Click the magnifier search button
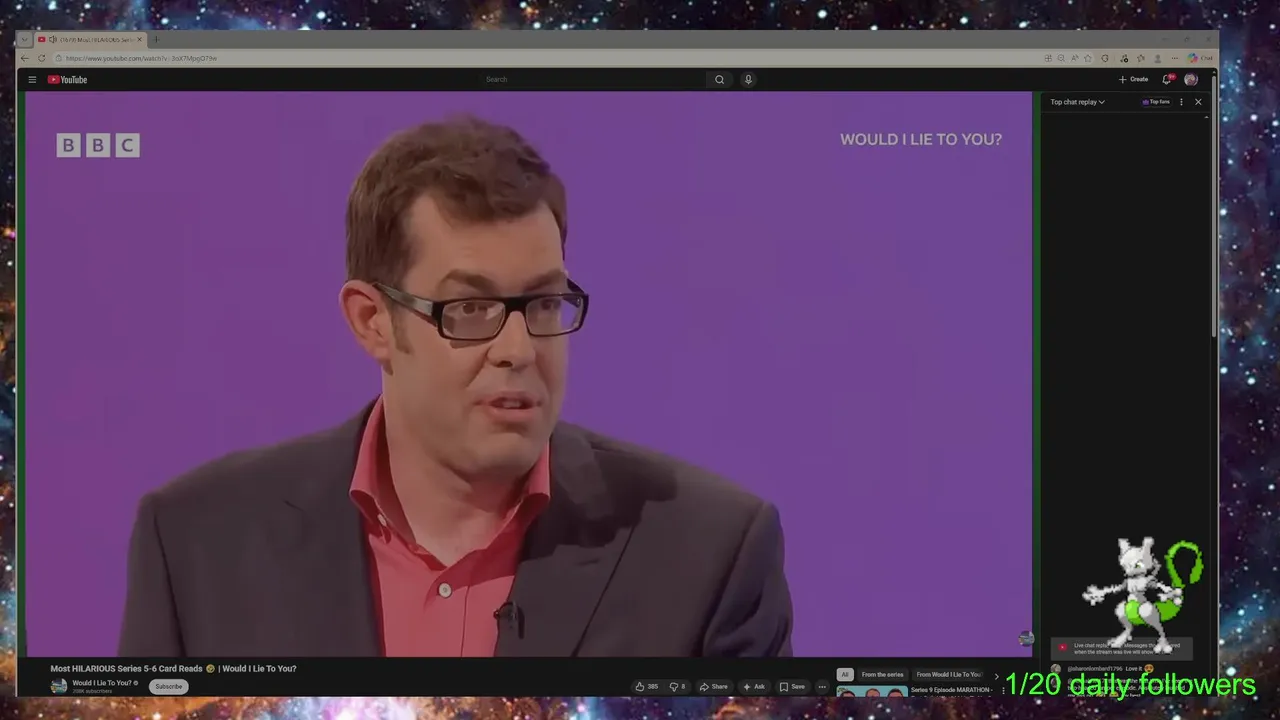The image size is (1280, 720). pos(719,79)
